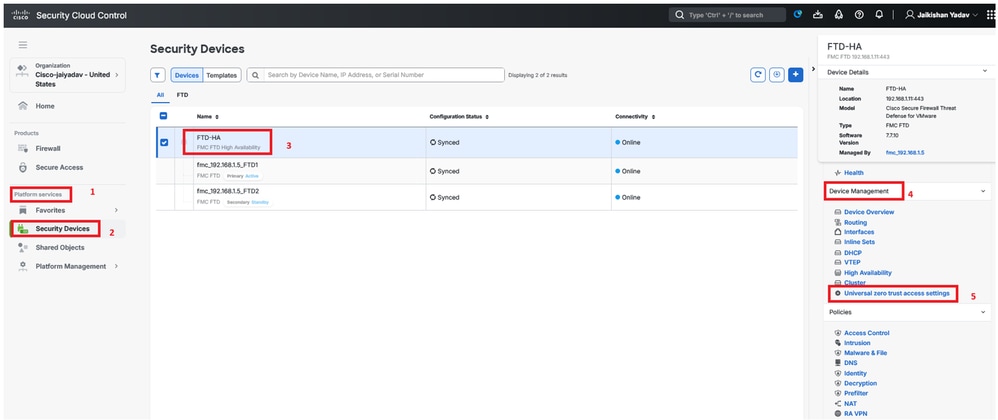Image resolution: width=998 pixels, height=420 pixels.
Task: Switch the view to Templates
Action: pyautogui.click(x=222, y=75)
